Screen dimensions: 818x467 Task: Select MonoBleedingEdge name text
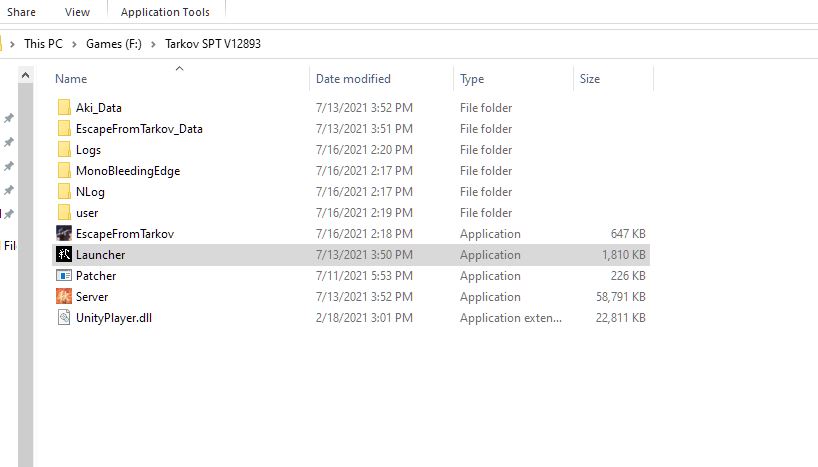tap(128, 171)
